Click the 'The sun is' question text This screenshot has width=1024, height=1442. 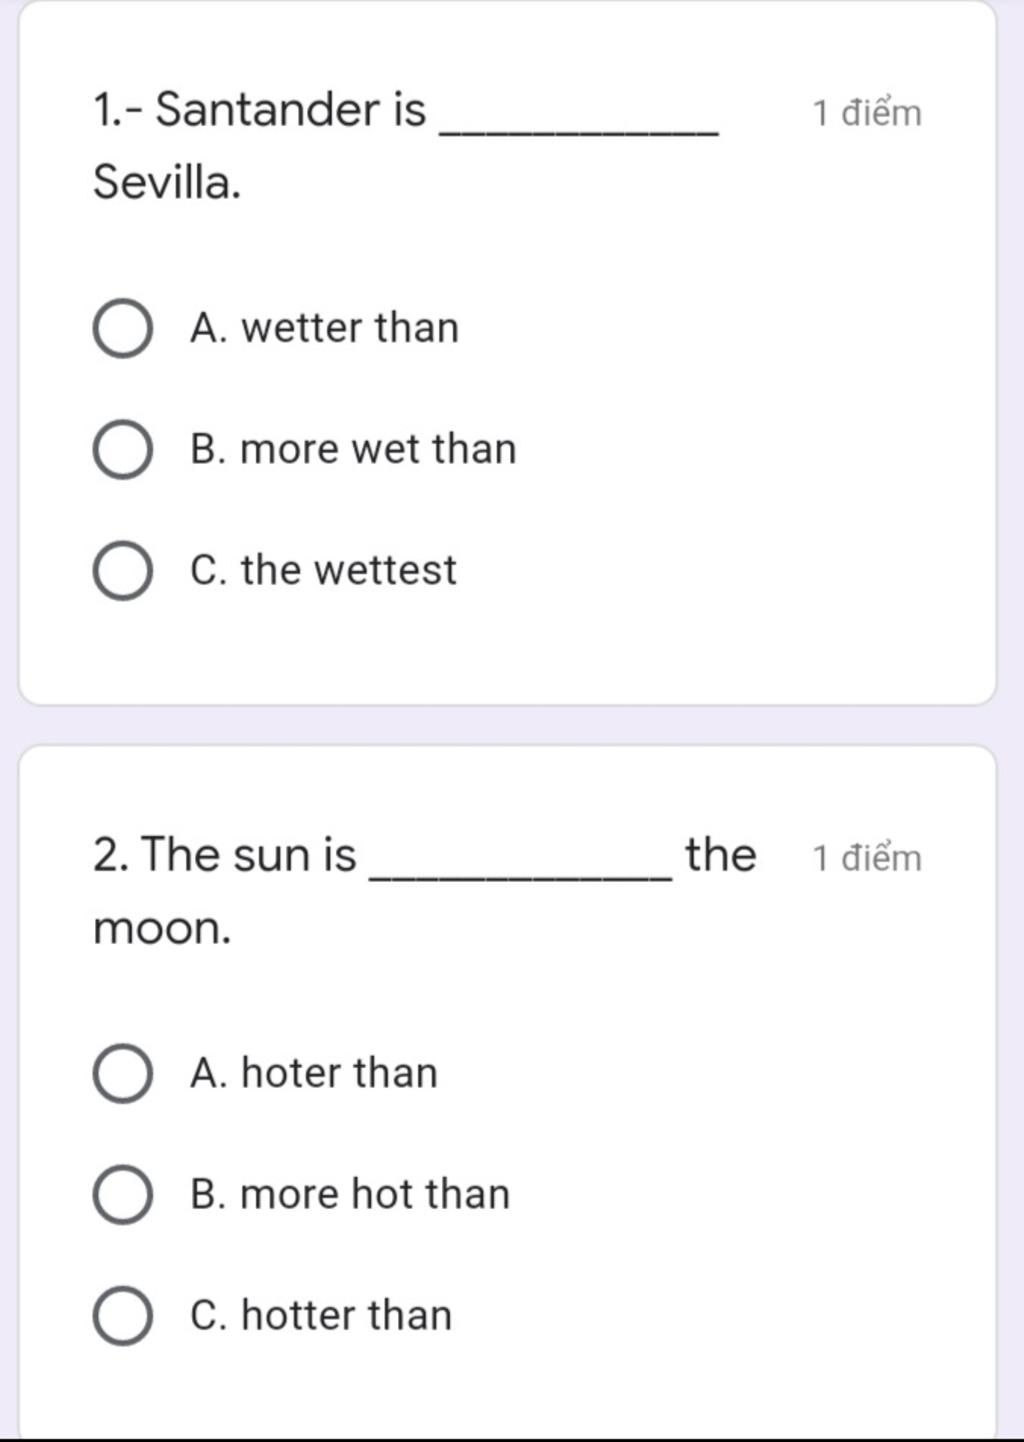[x=225, y=855]
